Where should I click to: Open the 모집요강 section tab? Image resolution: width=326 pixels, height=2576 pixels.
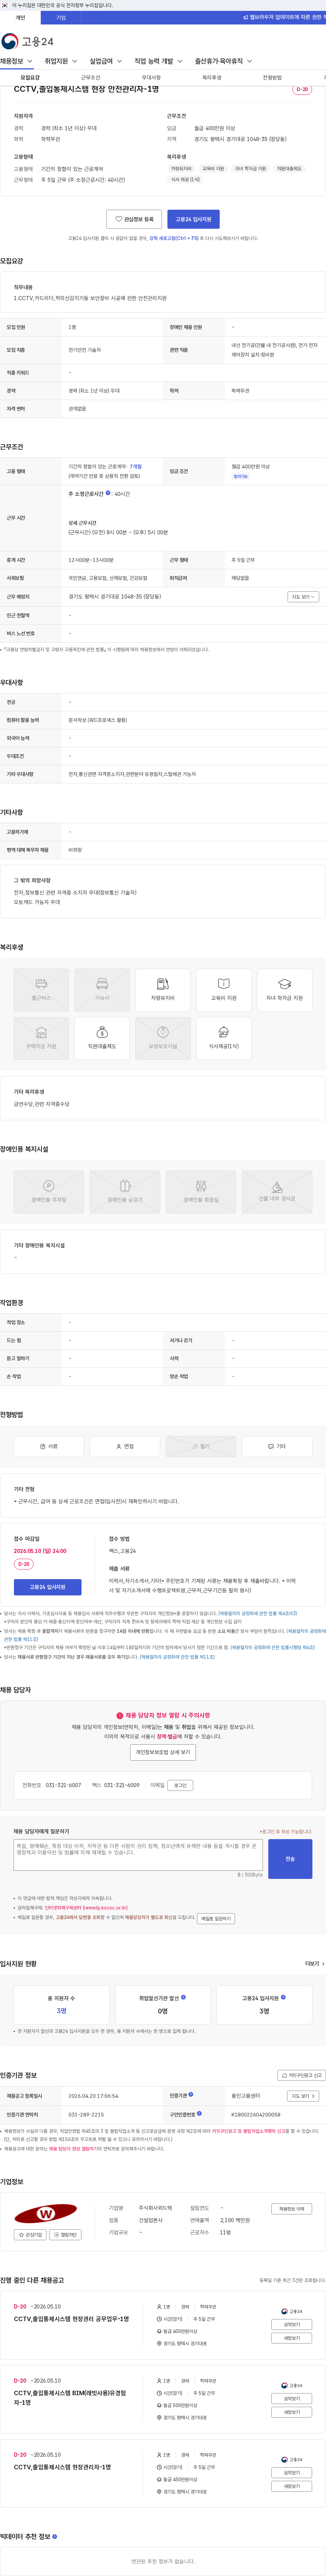pyautogui.click(x=30, y=77)
